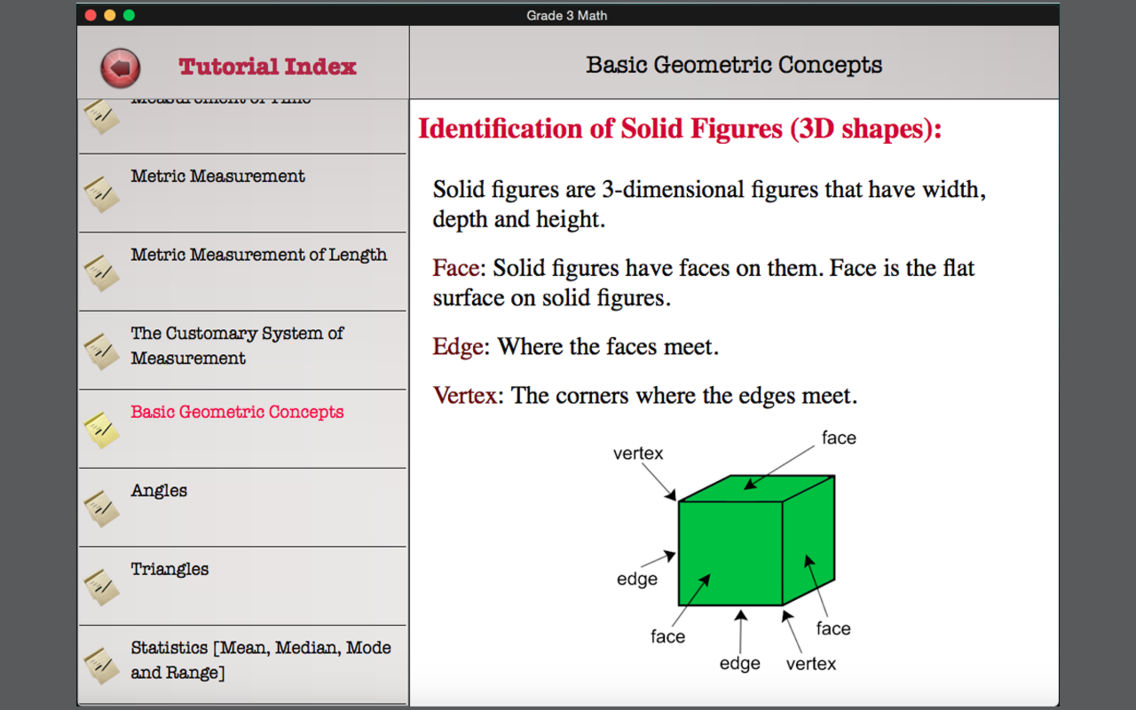Image resolution: width=1136 pixels, height=710 pixels.
Task: Toggle fullscreen with the green traffic light
Action: tap(127, 16)
